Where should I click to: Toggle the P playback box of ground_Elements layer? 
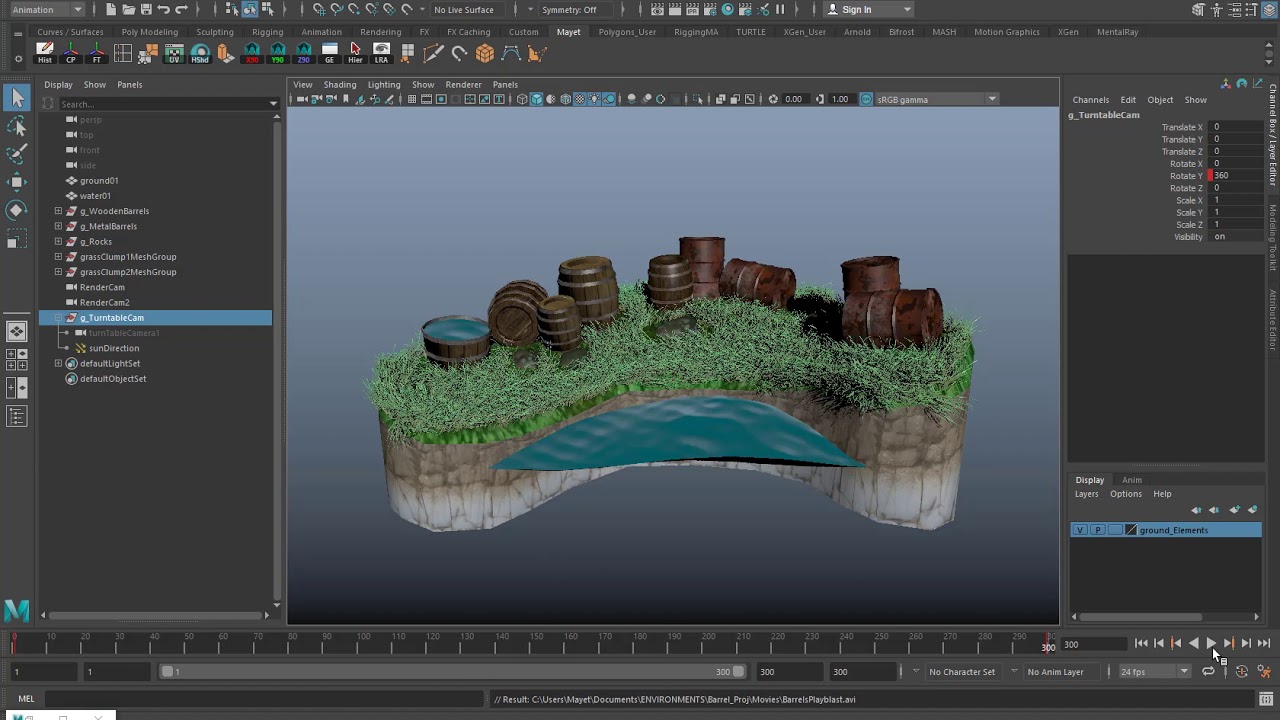(1097, 530)
